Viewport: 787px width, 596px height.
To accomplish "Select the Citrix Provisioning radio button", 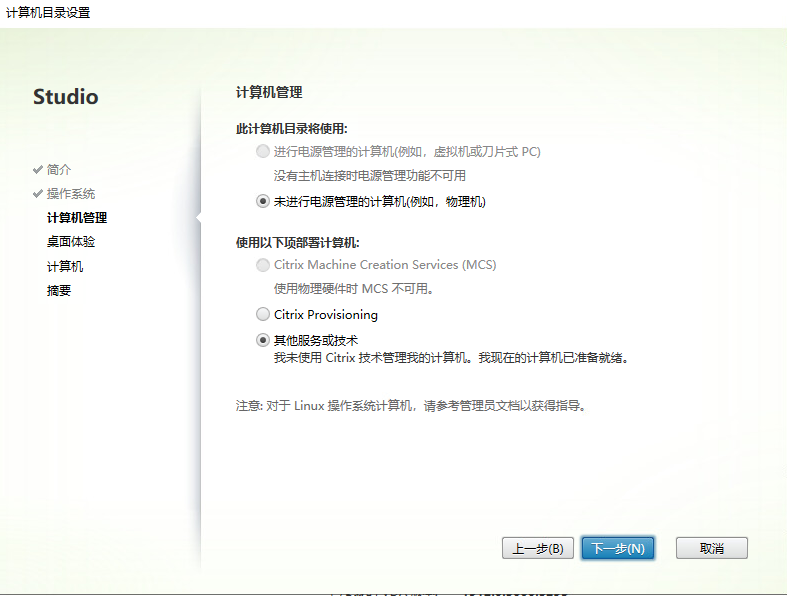I will coord(263,315).
